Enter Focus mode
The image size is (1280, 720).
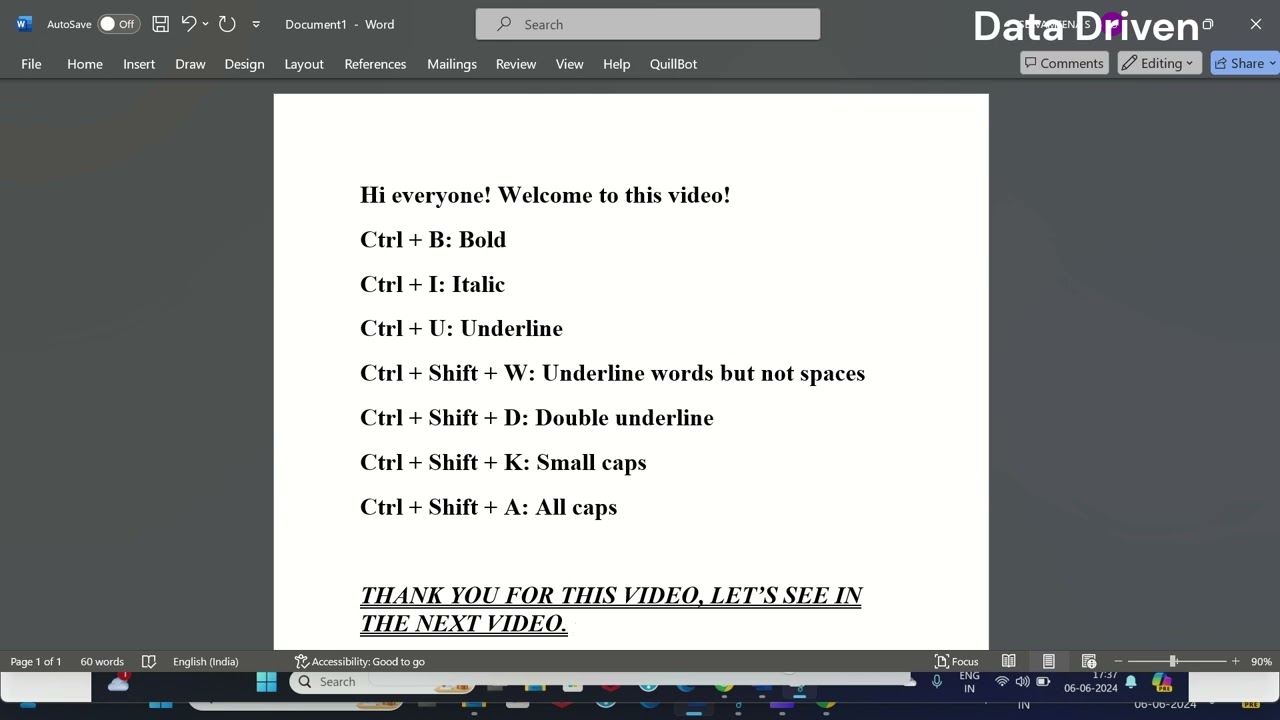pyautogui.click(x=956, y=661)
